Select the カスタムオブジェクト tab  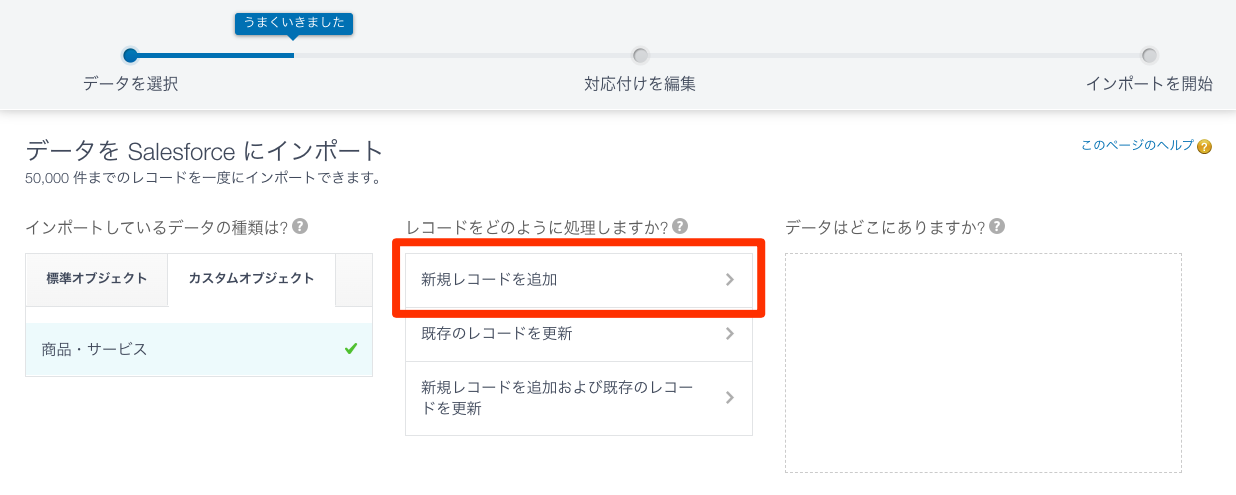tap(251, 279)
